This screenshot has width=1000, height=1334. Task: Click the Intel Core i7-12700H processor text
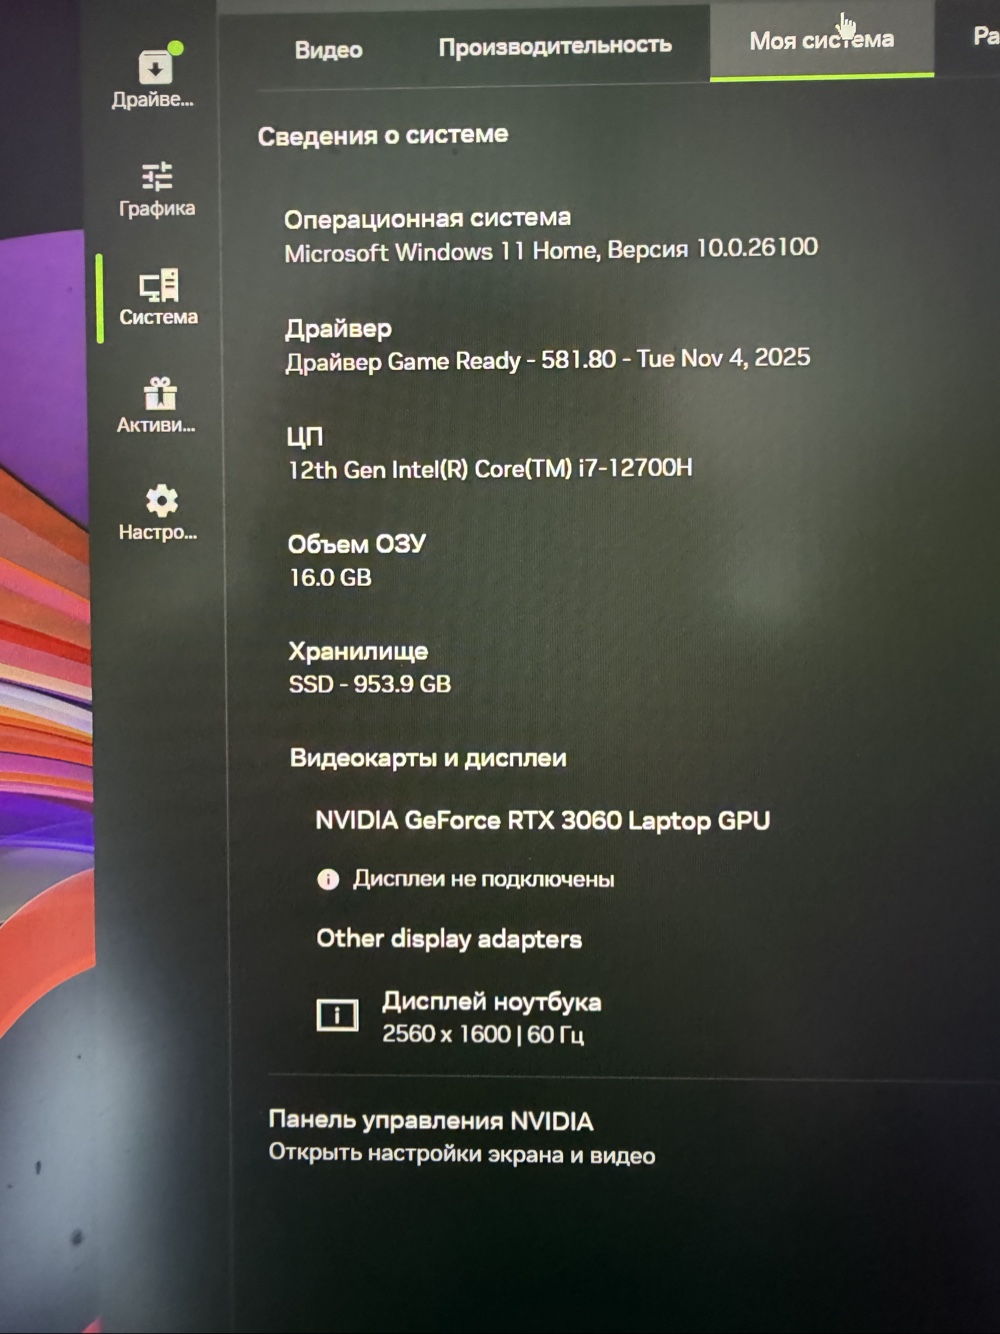(x=490, y=469)
